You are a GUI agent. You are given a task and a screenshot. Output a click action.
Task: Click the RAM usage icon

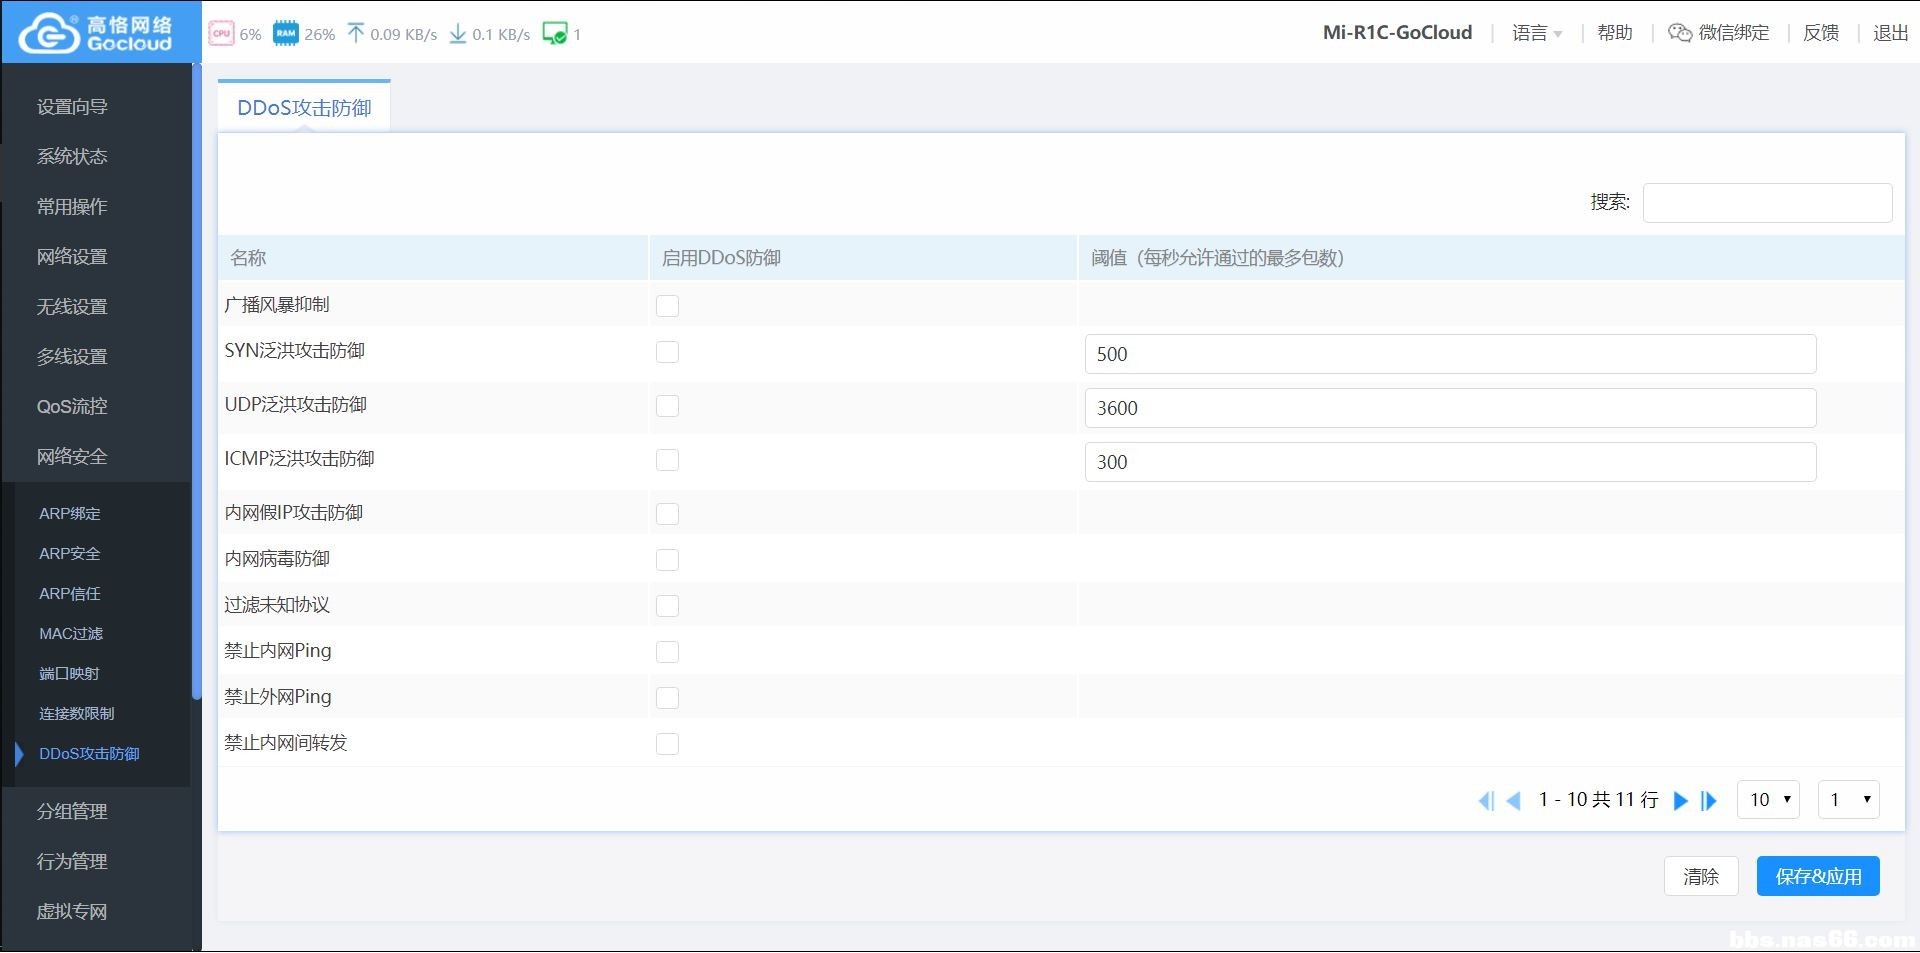pos(286,33)
